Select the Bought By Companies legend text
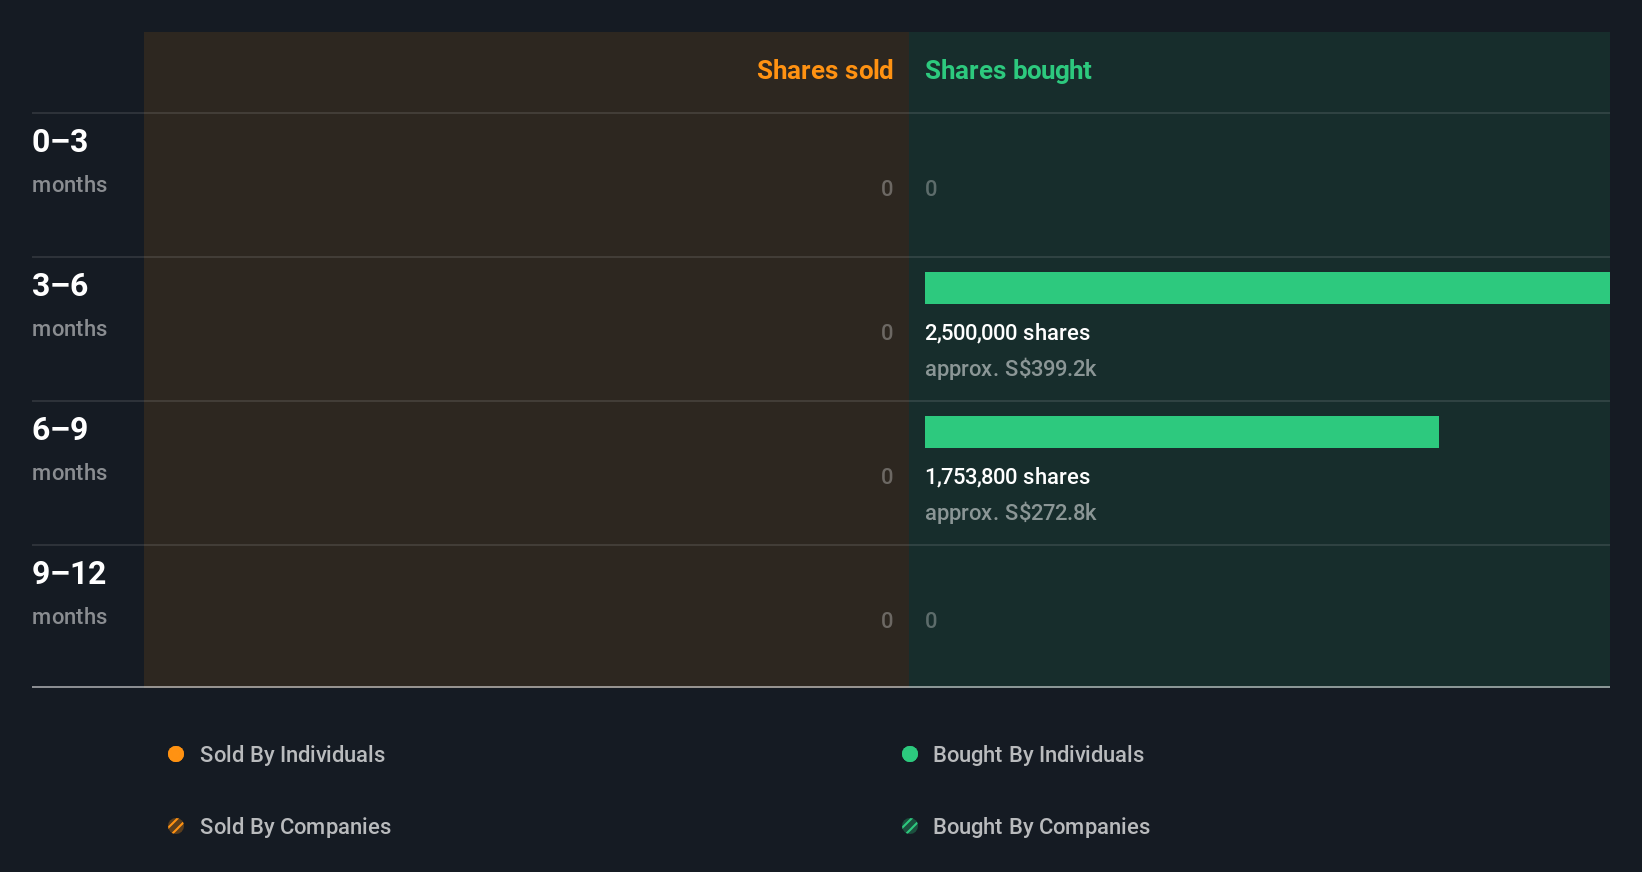This screenshot has width=1642, height=872. [1041, 826]
